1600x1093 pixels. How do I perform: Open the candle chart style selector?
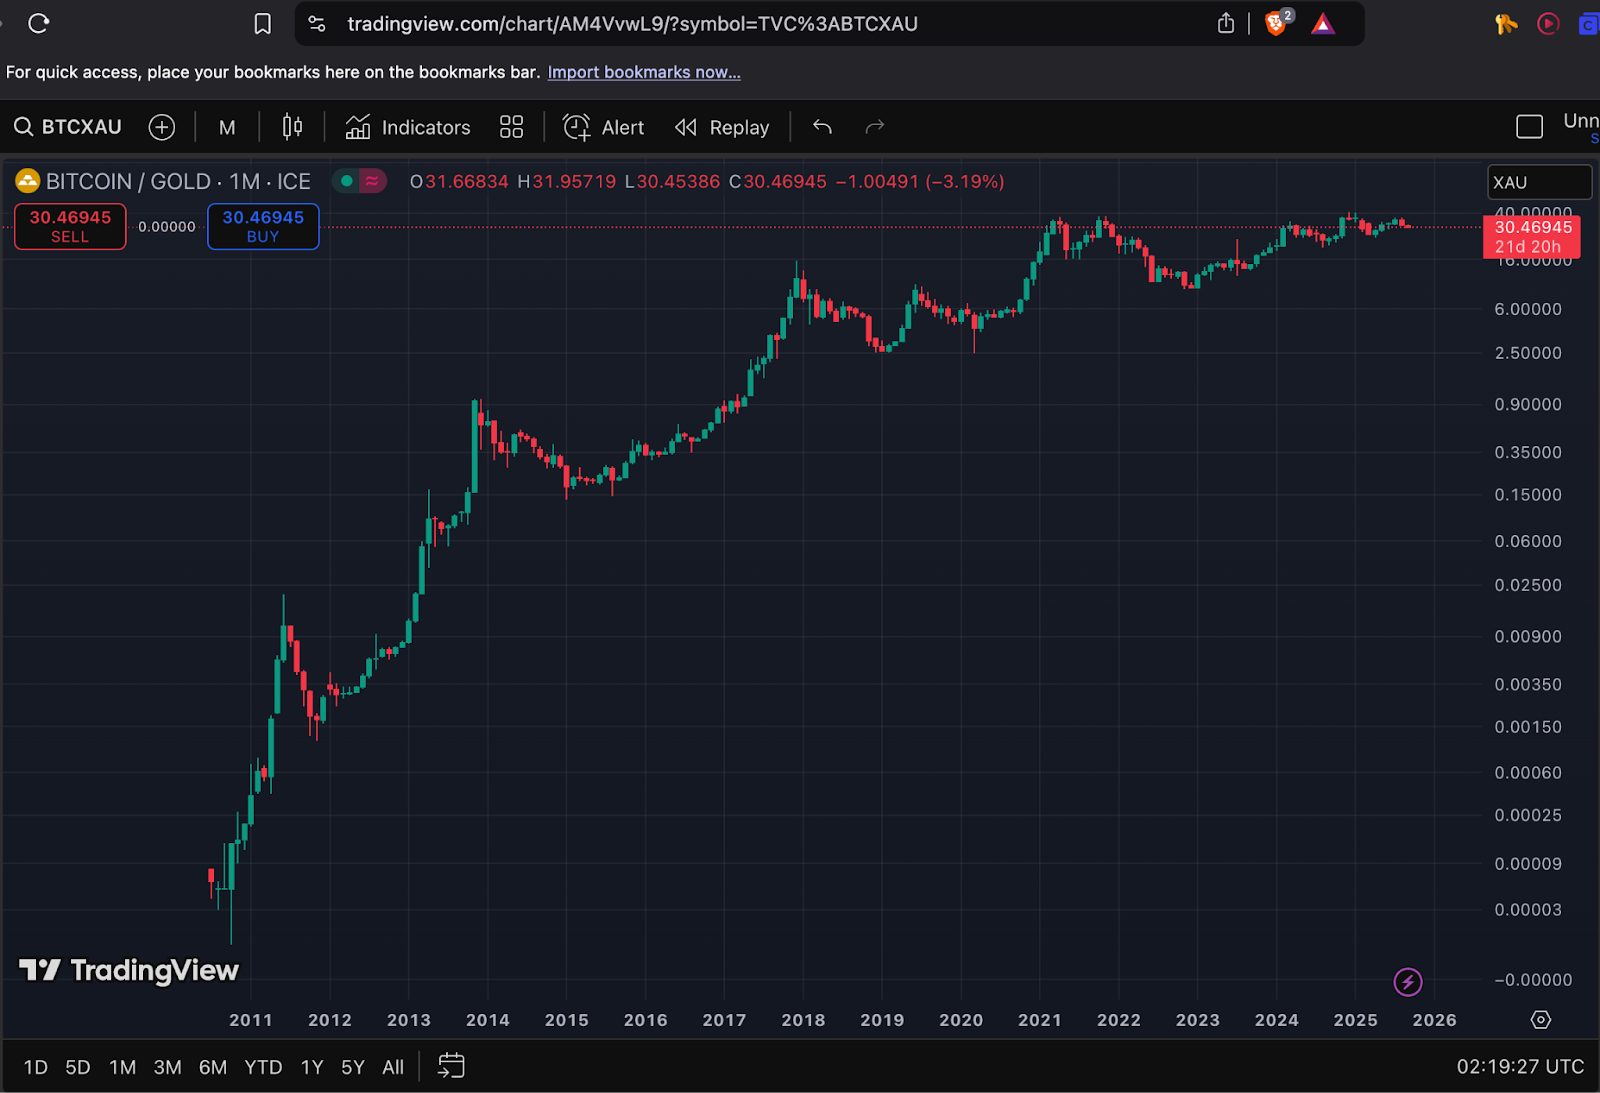pyautogui.click(x=291, y=126)
